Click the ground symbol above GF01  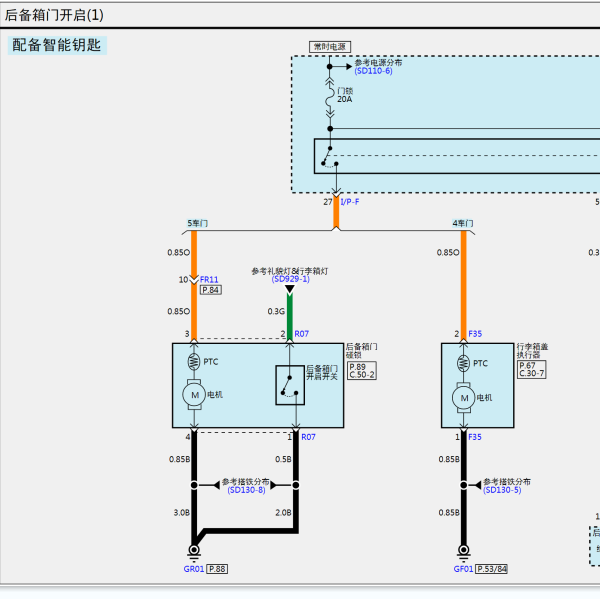tap(463, 553)
